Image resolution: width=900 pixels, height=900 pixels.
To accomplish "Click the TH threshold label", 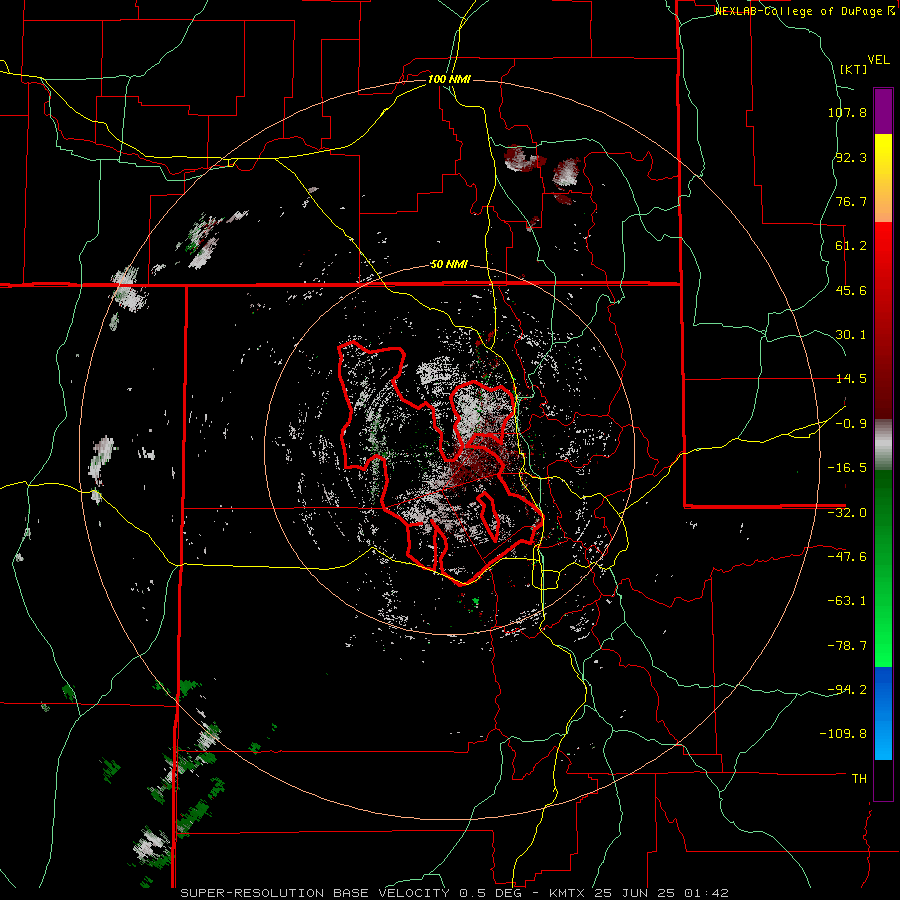I will (859, 779).
